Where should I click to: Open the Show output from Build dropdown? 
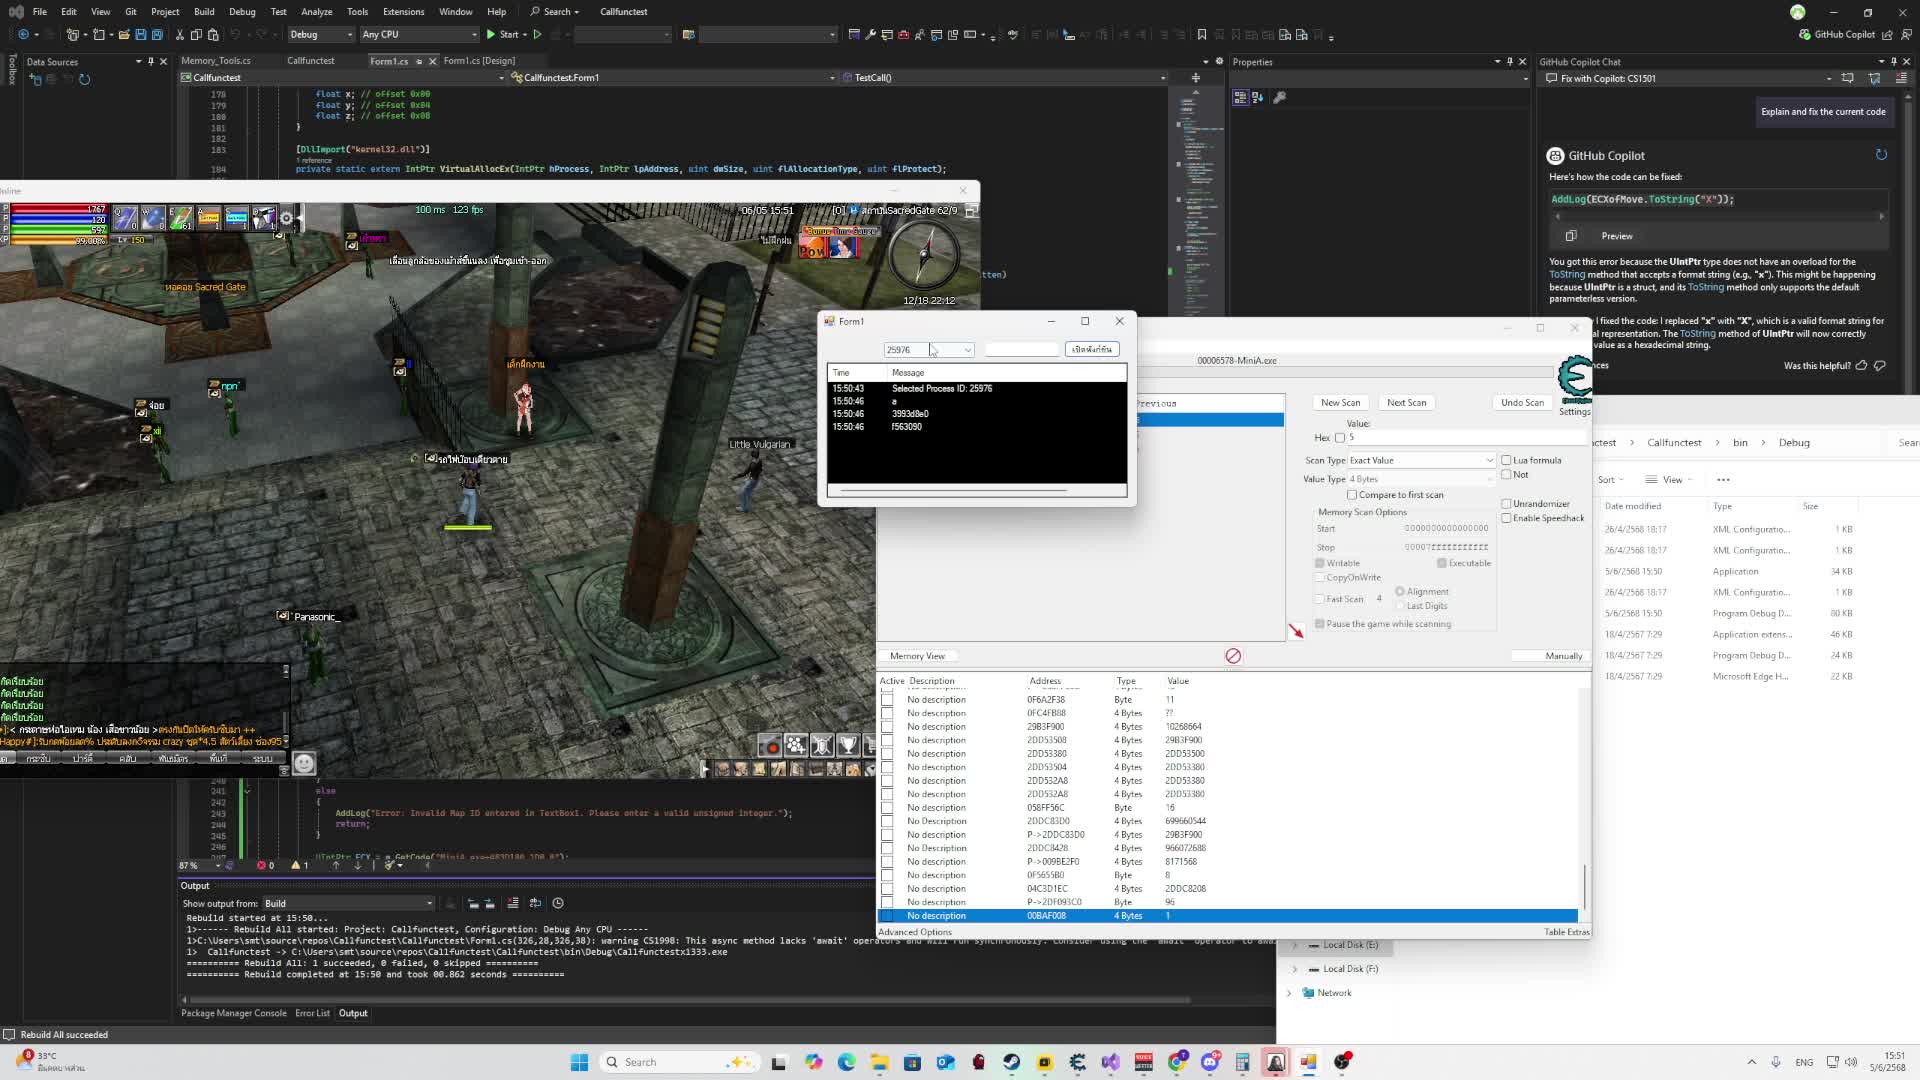point(348,903)
